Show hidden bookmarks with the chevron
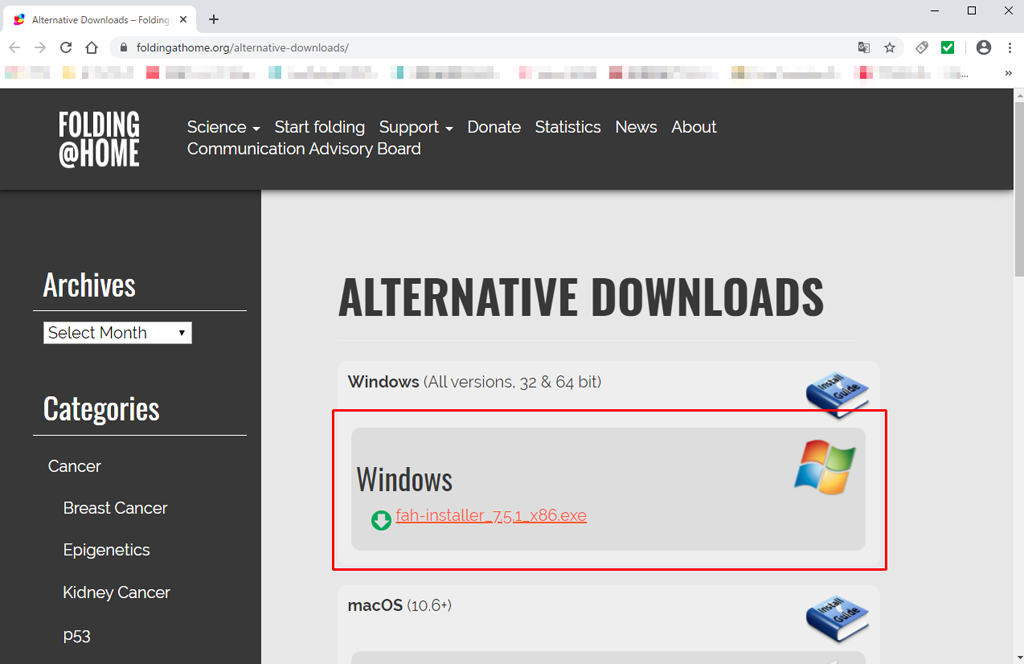This screenshot has width=1024, height=664. (x=1007, y=72)
